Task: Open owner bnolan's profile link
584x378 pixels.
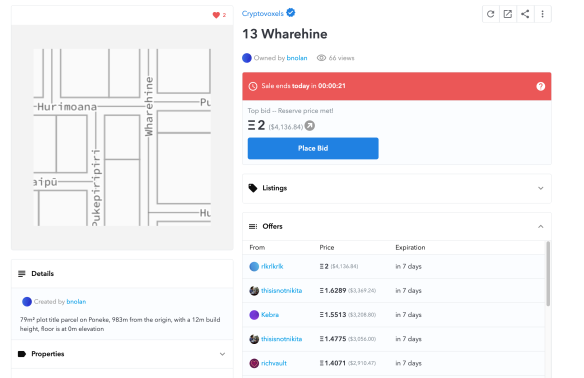Action: (x=297, y=58)
